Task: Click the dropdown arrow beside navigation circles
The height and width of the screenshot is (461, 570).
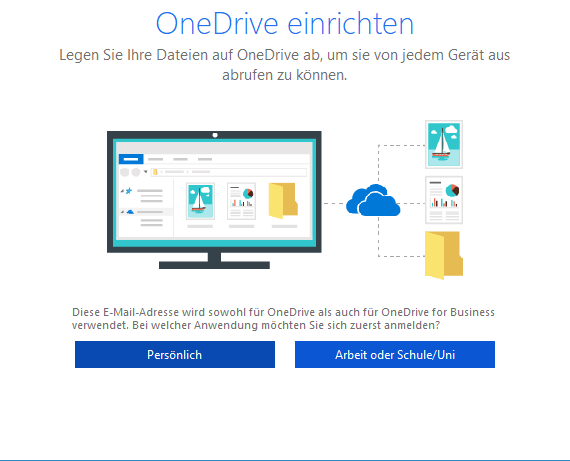Action: [145, 172]
